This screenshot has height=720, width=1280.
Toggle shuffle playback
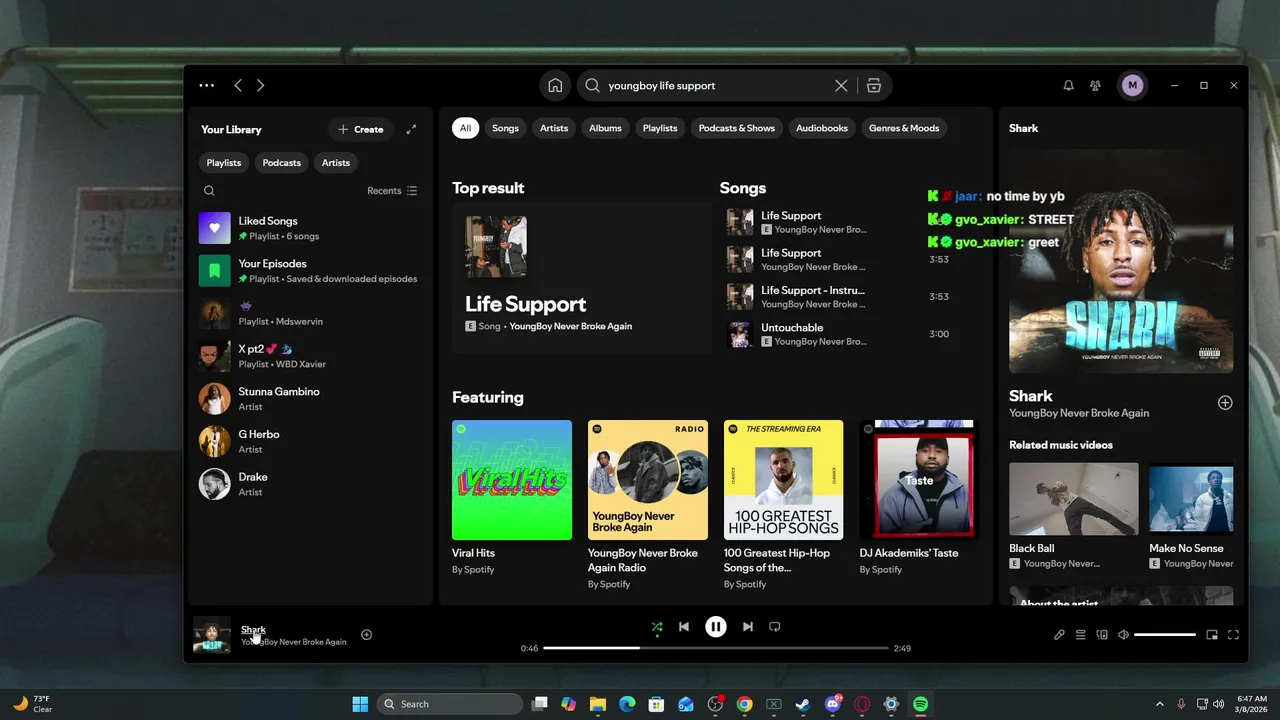click(x=657, y=627)
